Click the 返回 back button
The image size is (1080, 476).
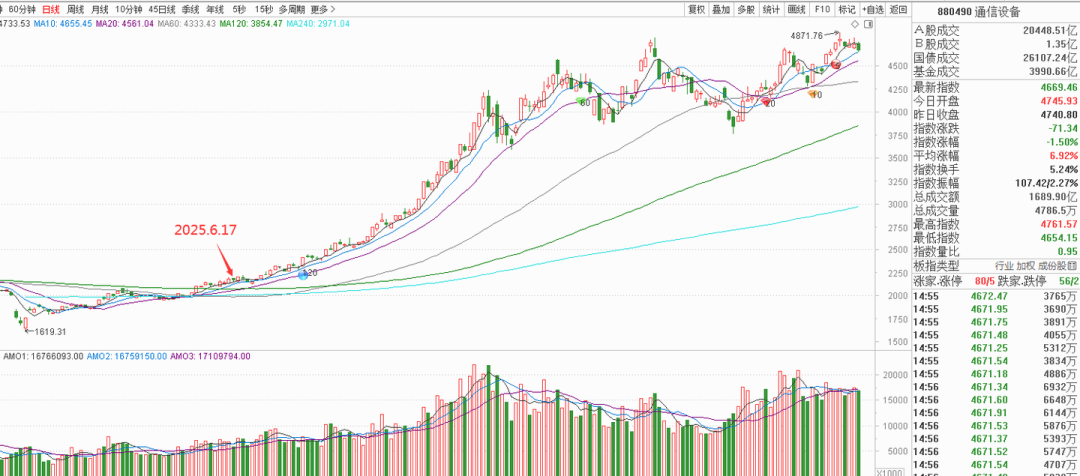point(898,10)
